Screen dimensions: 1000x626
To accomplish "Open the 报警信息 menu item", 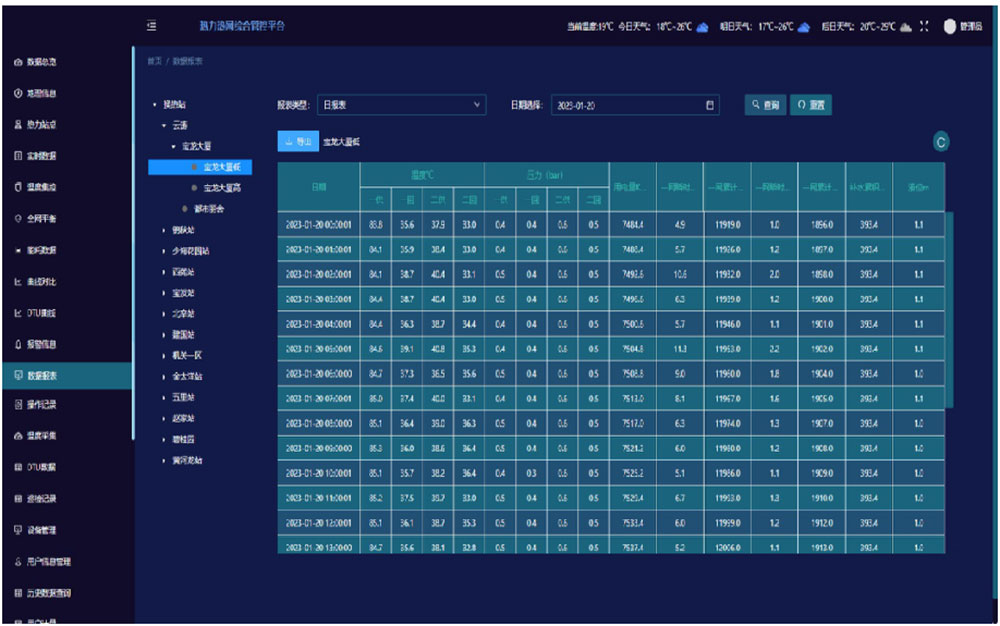I will 67,344.
